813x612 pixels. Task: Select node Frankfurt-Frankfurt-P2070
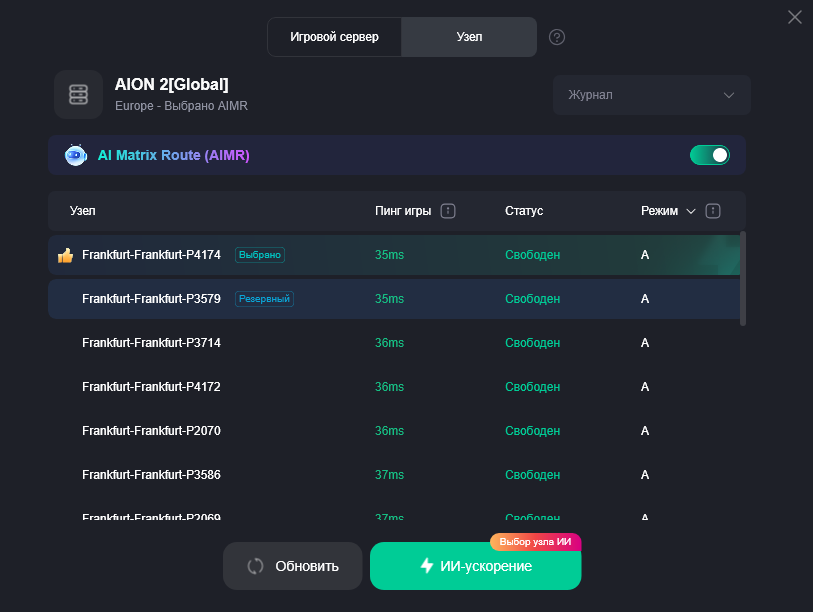[394, 431]
